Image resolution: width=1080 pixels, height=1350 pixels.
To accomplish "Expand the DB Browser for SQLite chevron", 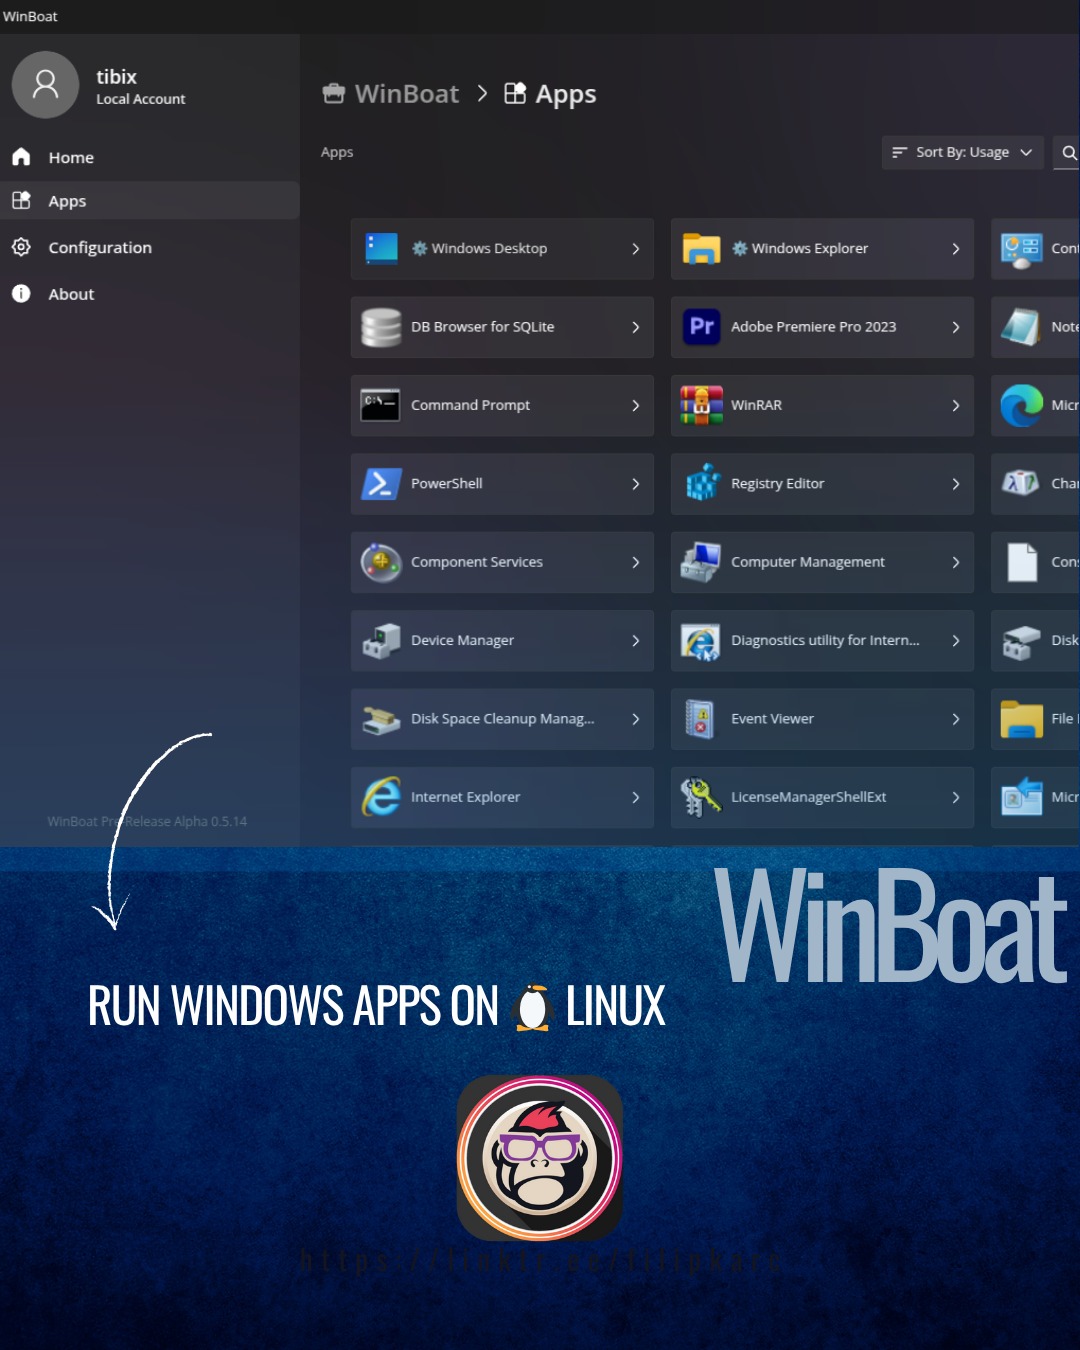I will click(x=636, y=327).
